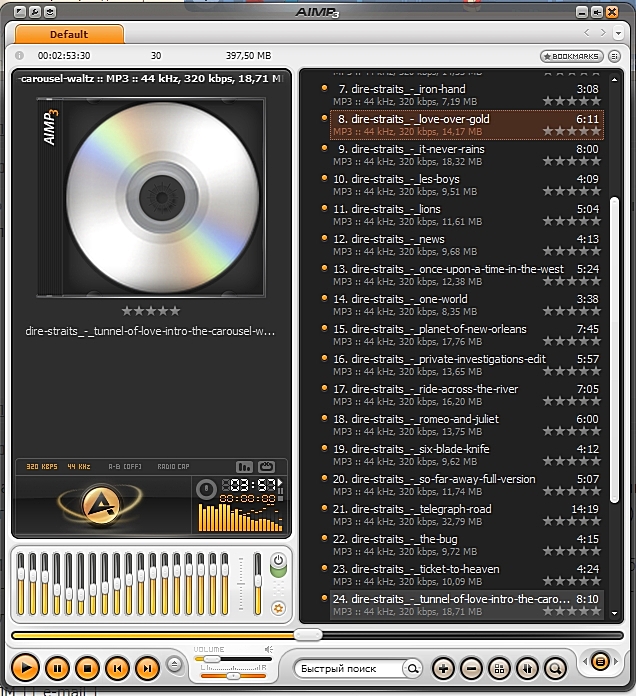Click the CD album art thumbnail

151,197
